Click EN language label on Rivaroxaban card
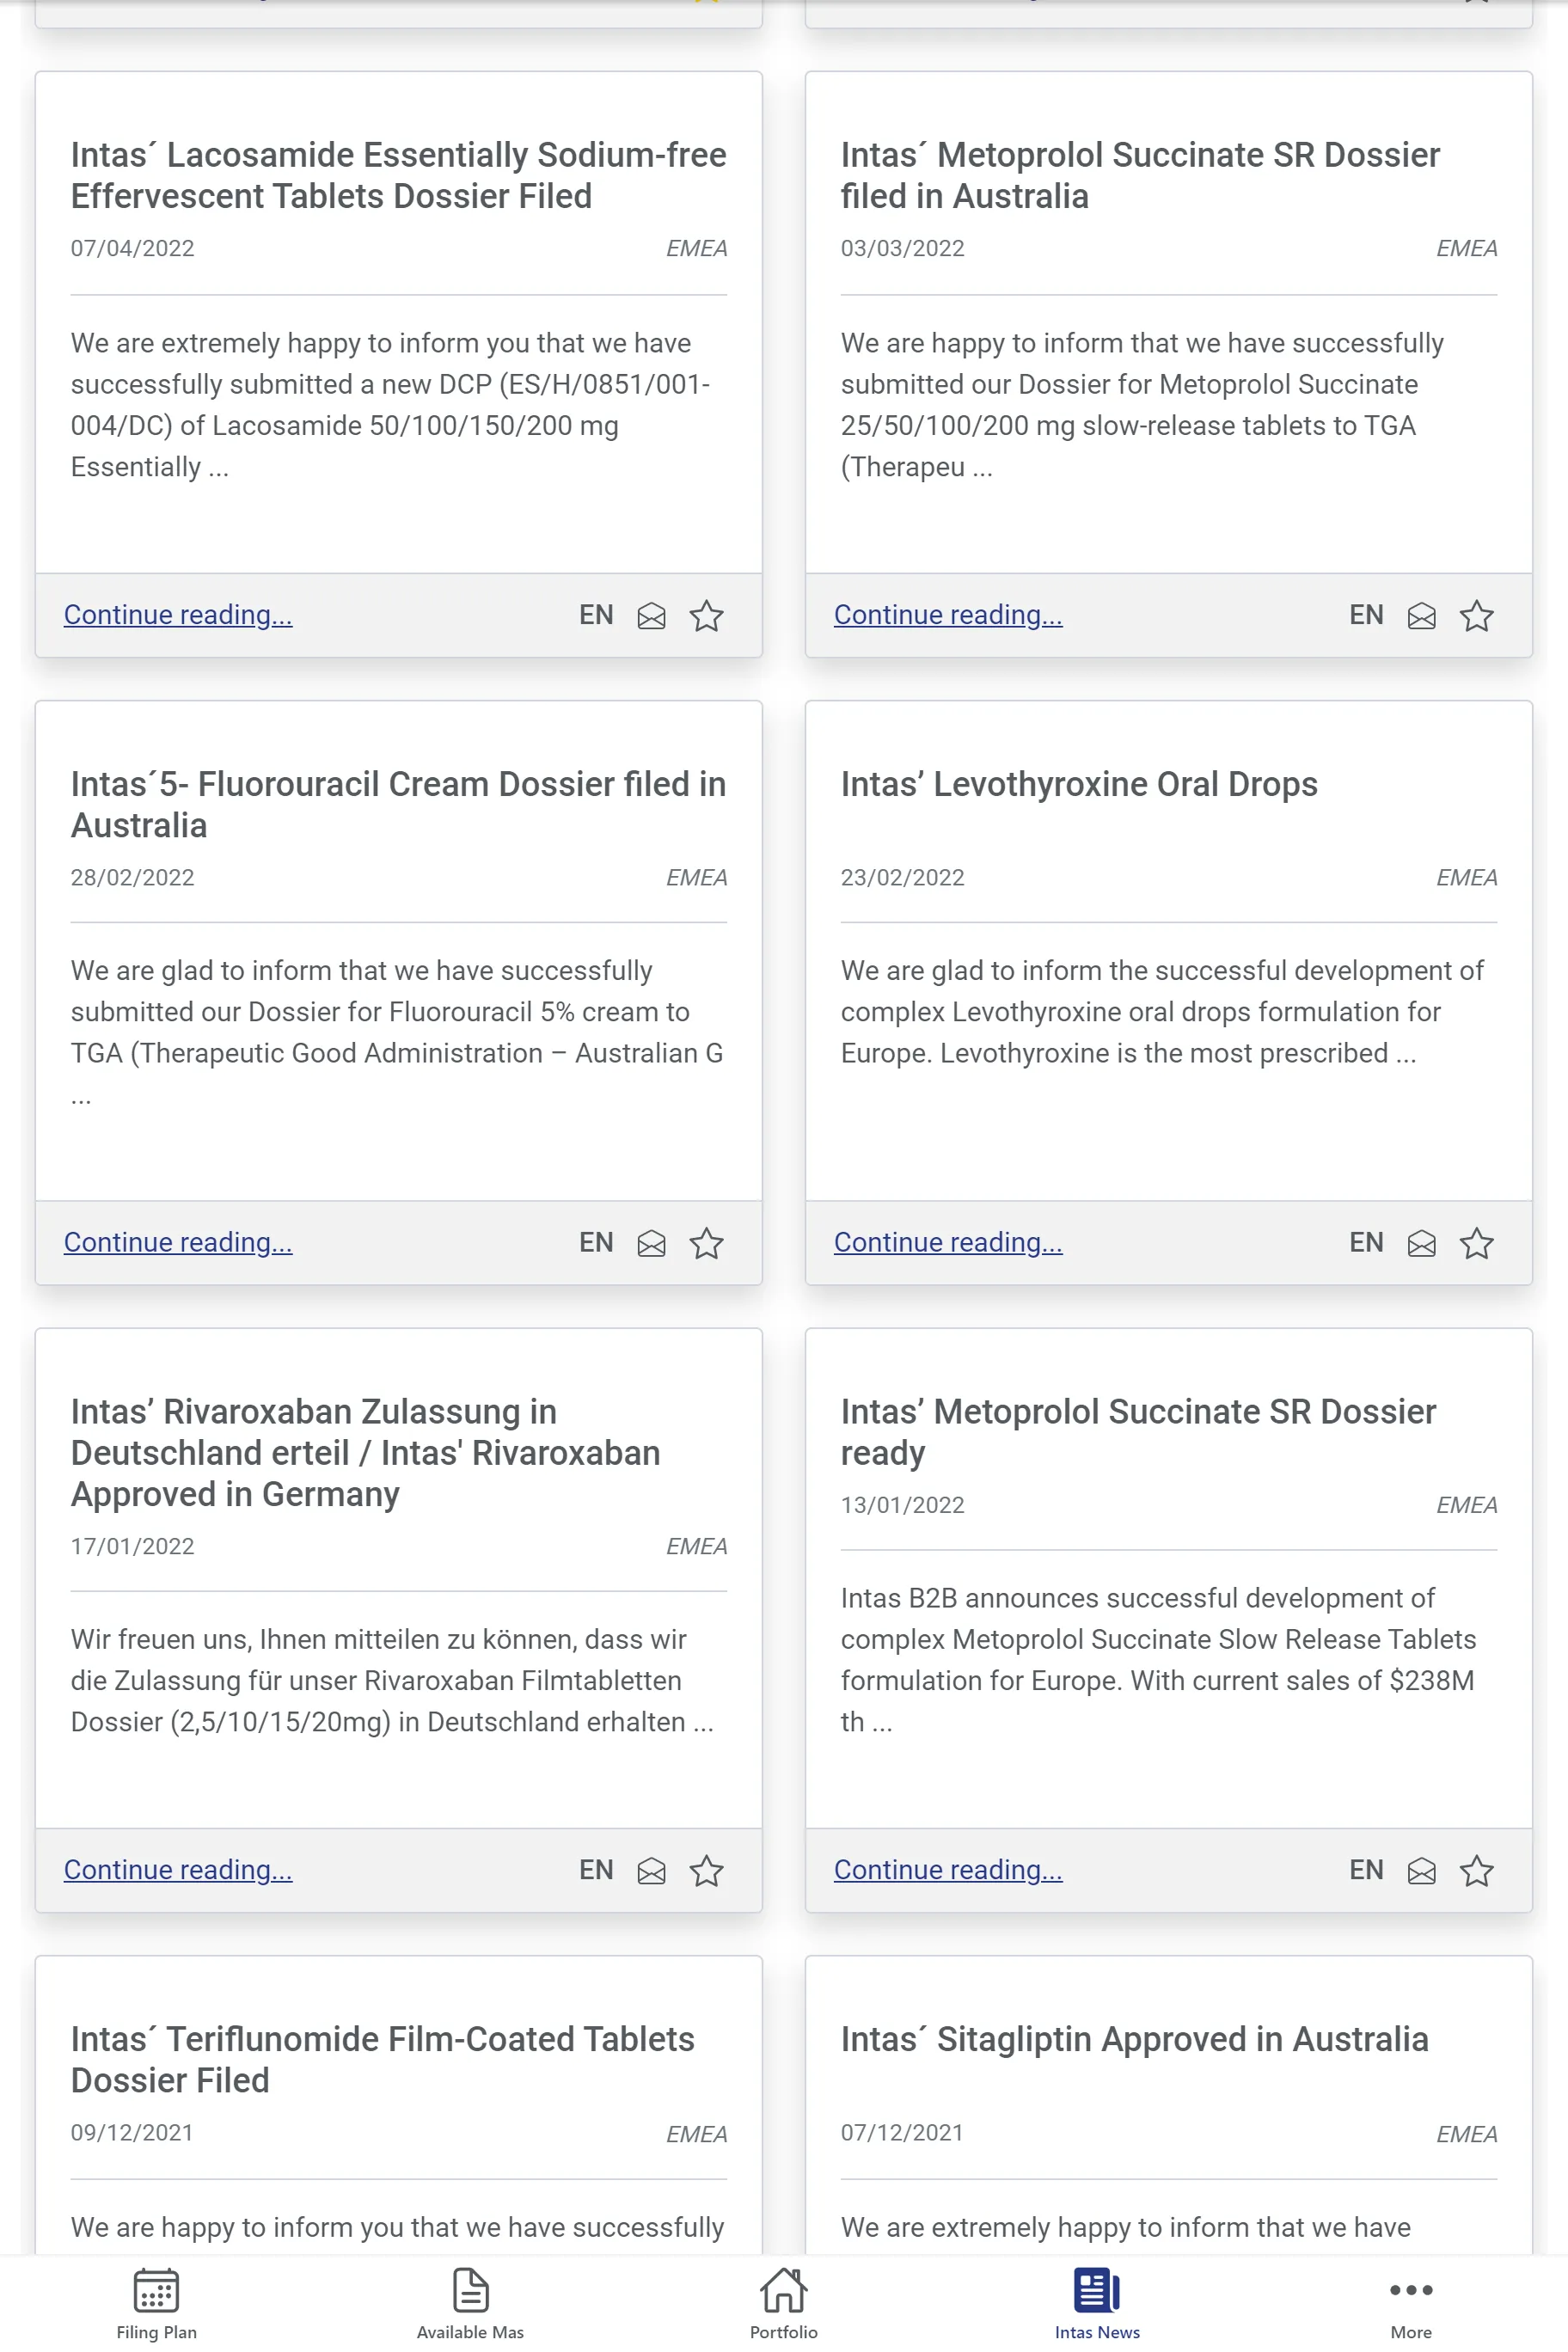The image size is (1568, 2352). click(596, 1870)
